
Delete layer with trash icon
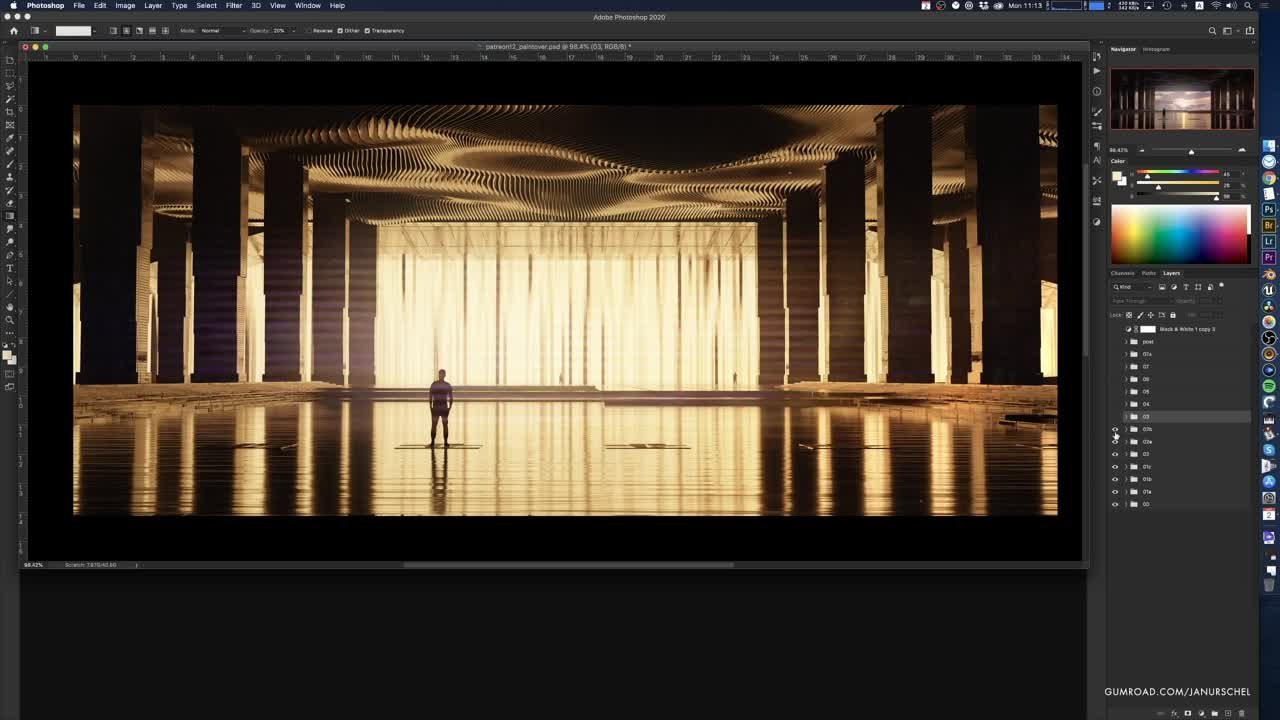(1241, 713)
